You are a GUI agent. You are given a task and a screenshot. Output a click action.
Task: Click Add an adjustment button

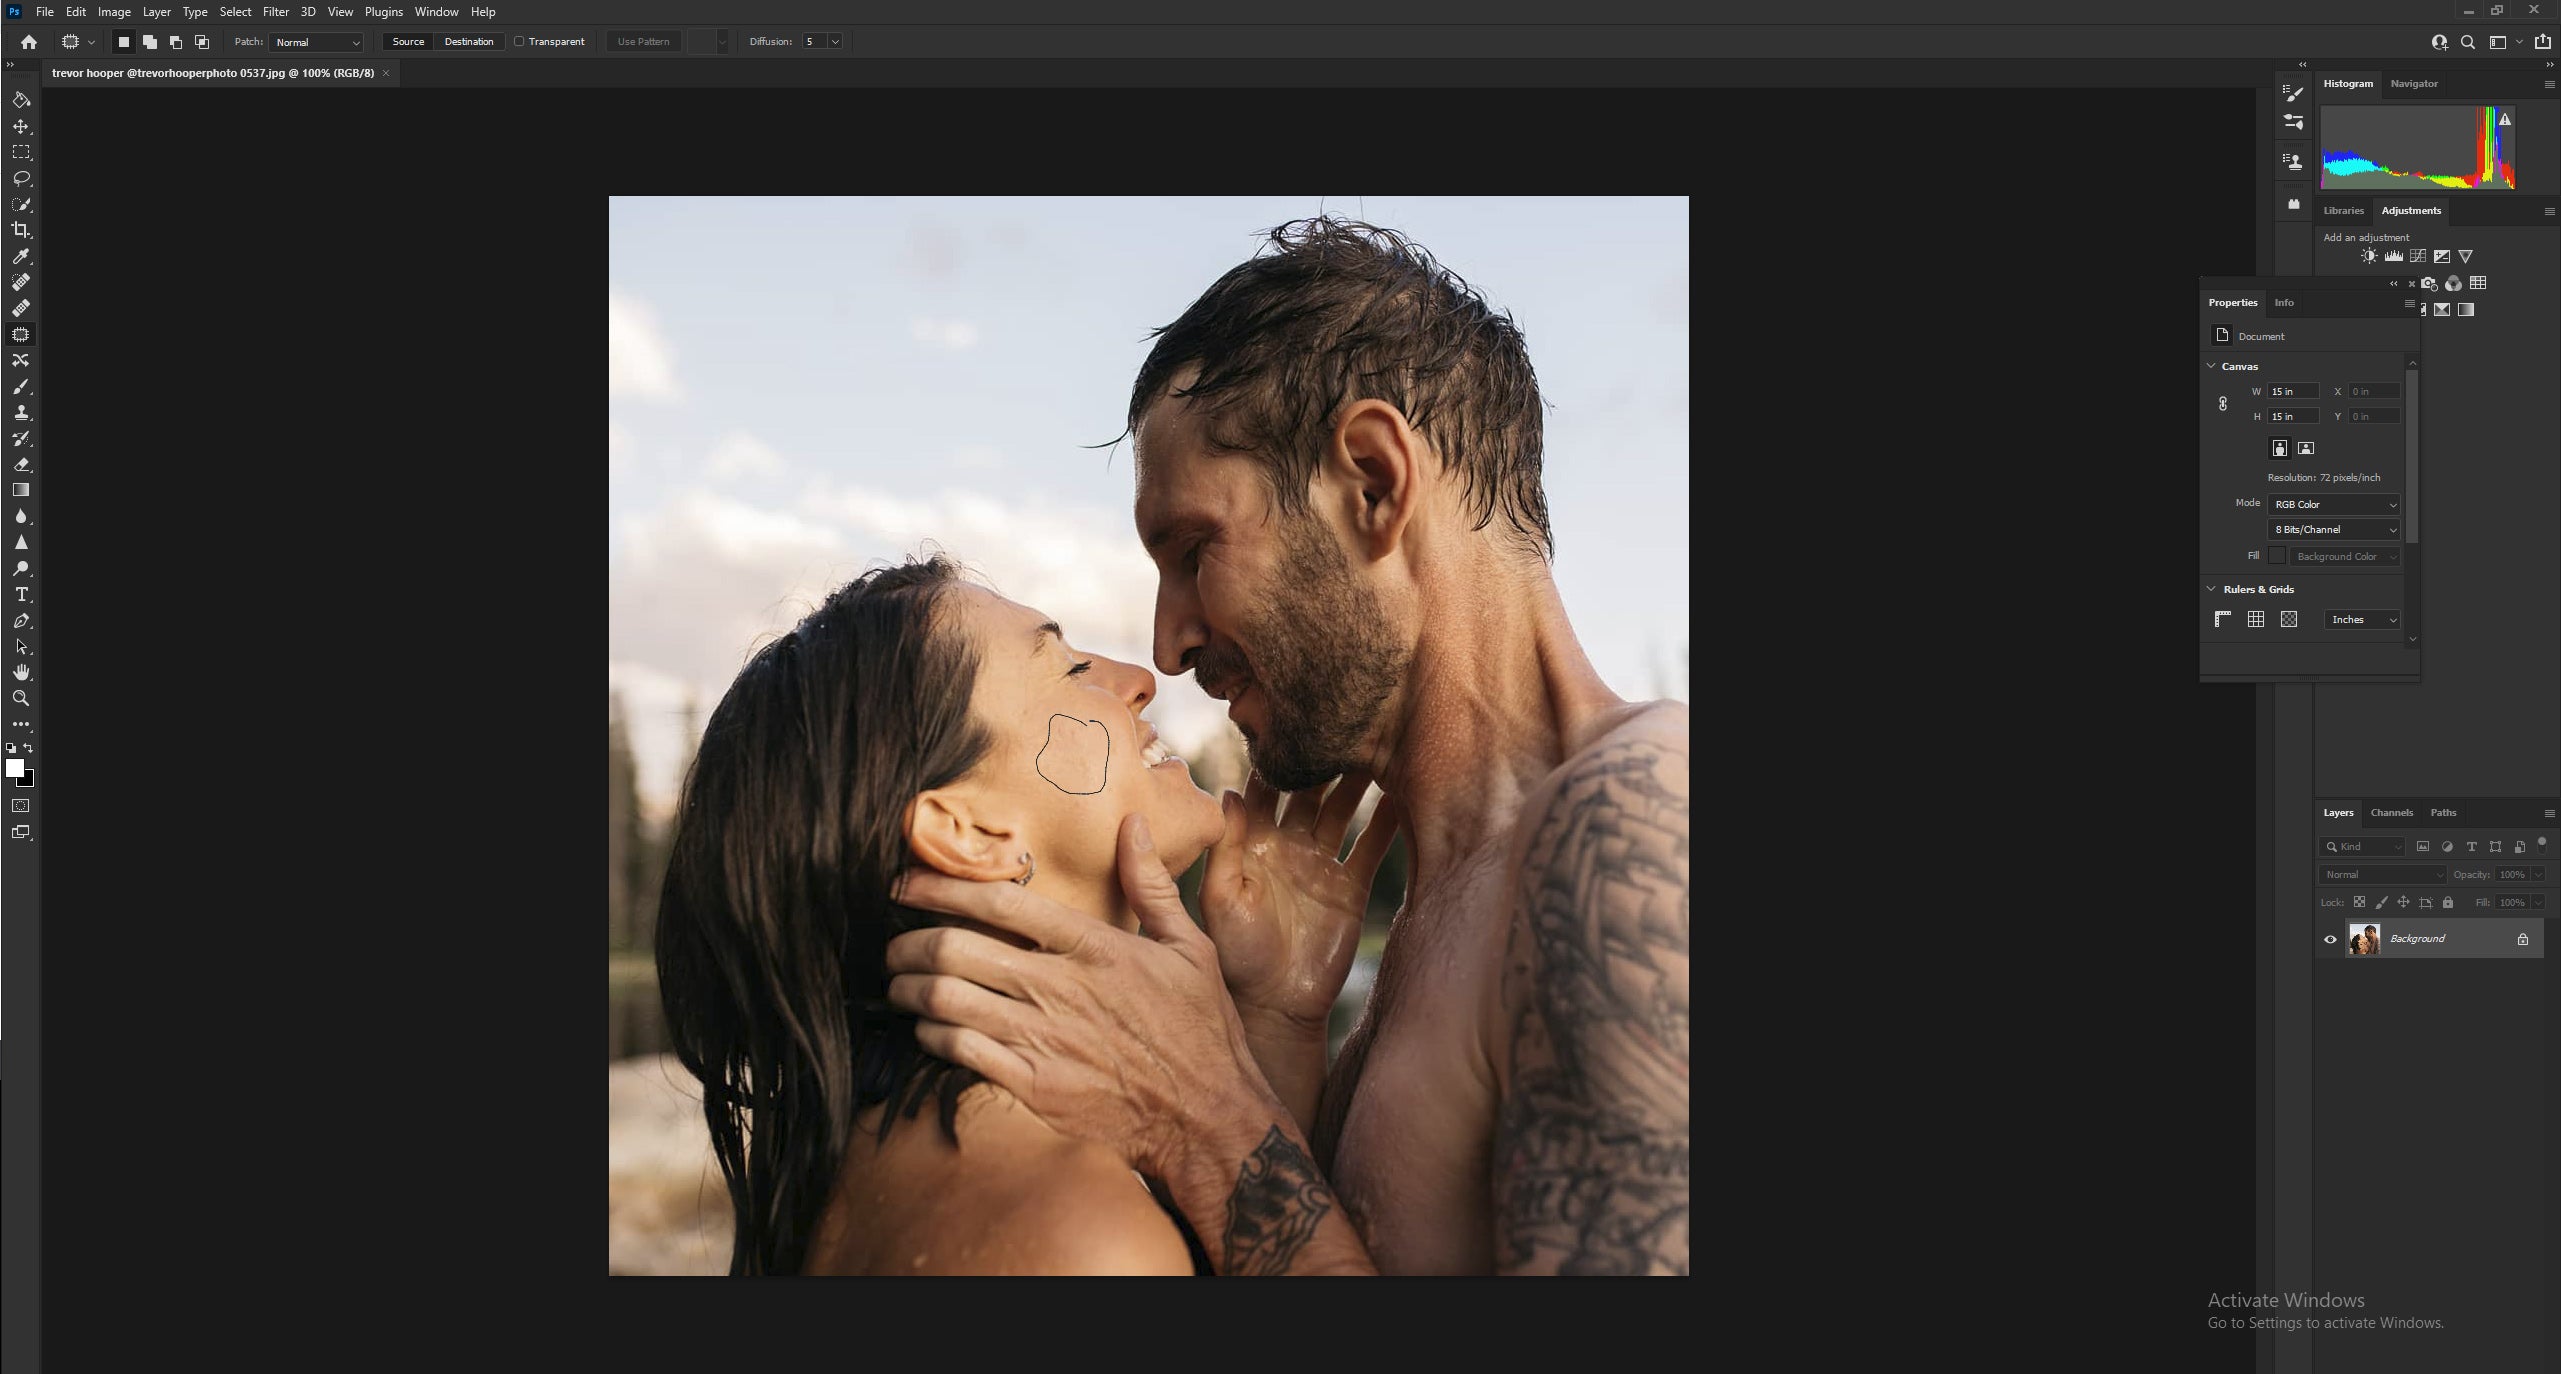coord(2365,235)
